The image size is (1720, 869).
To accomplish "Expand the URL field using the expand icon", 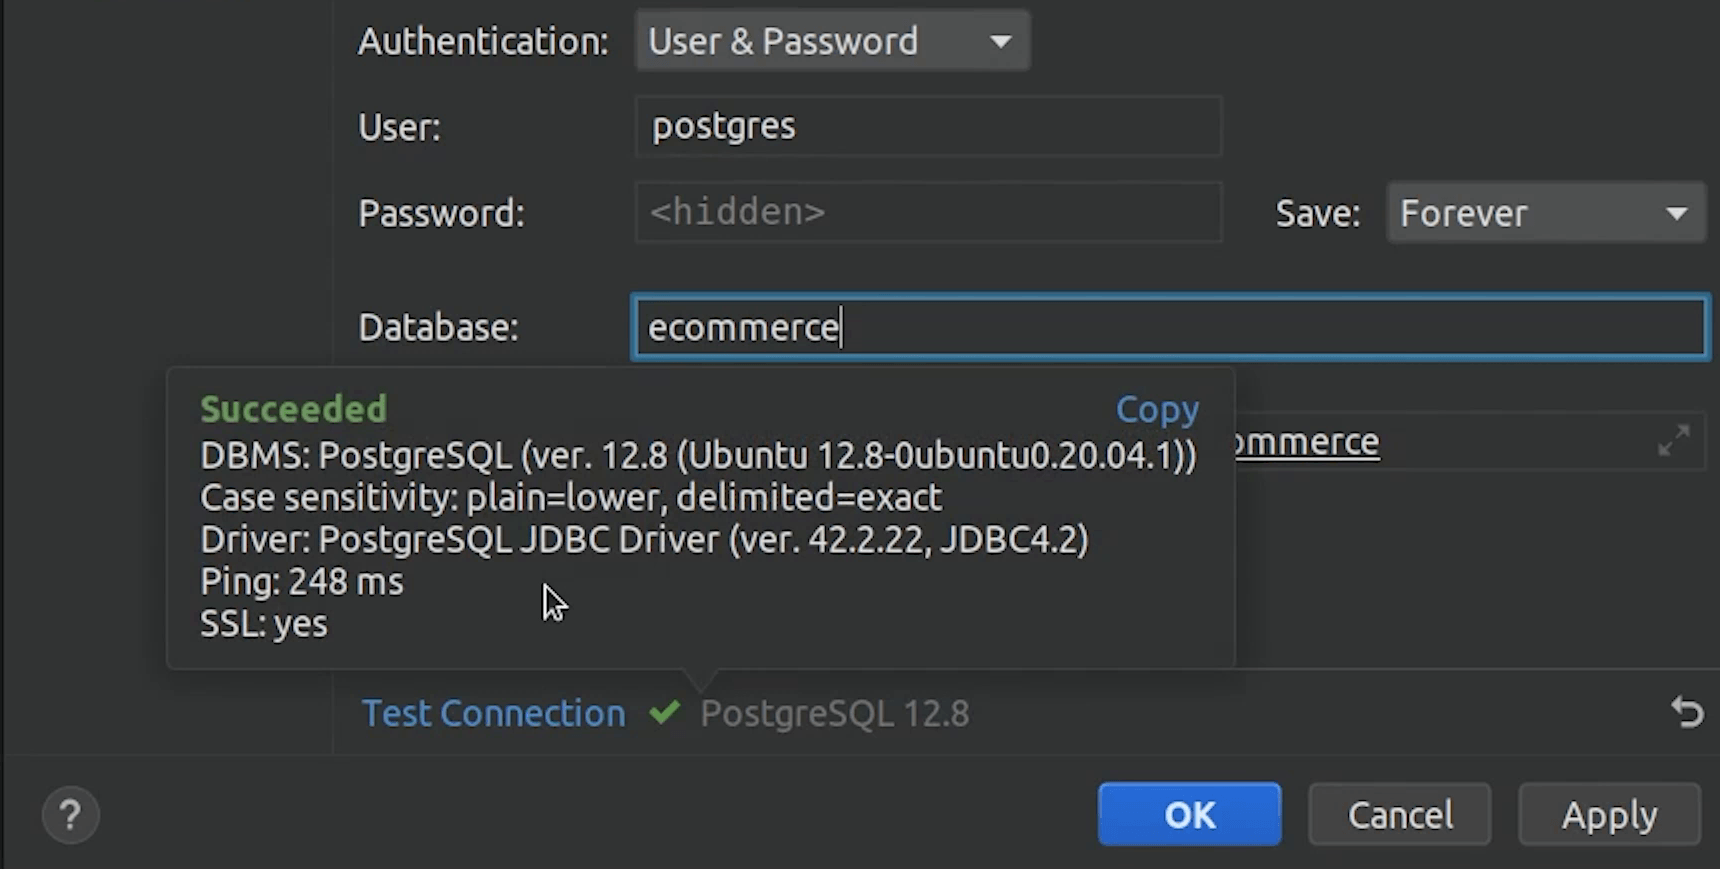I will pyautogui.click(x=1674, y=440).
